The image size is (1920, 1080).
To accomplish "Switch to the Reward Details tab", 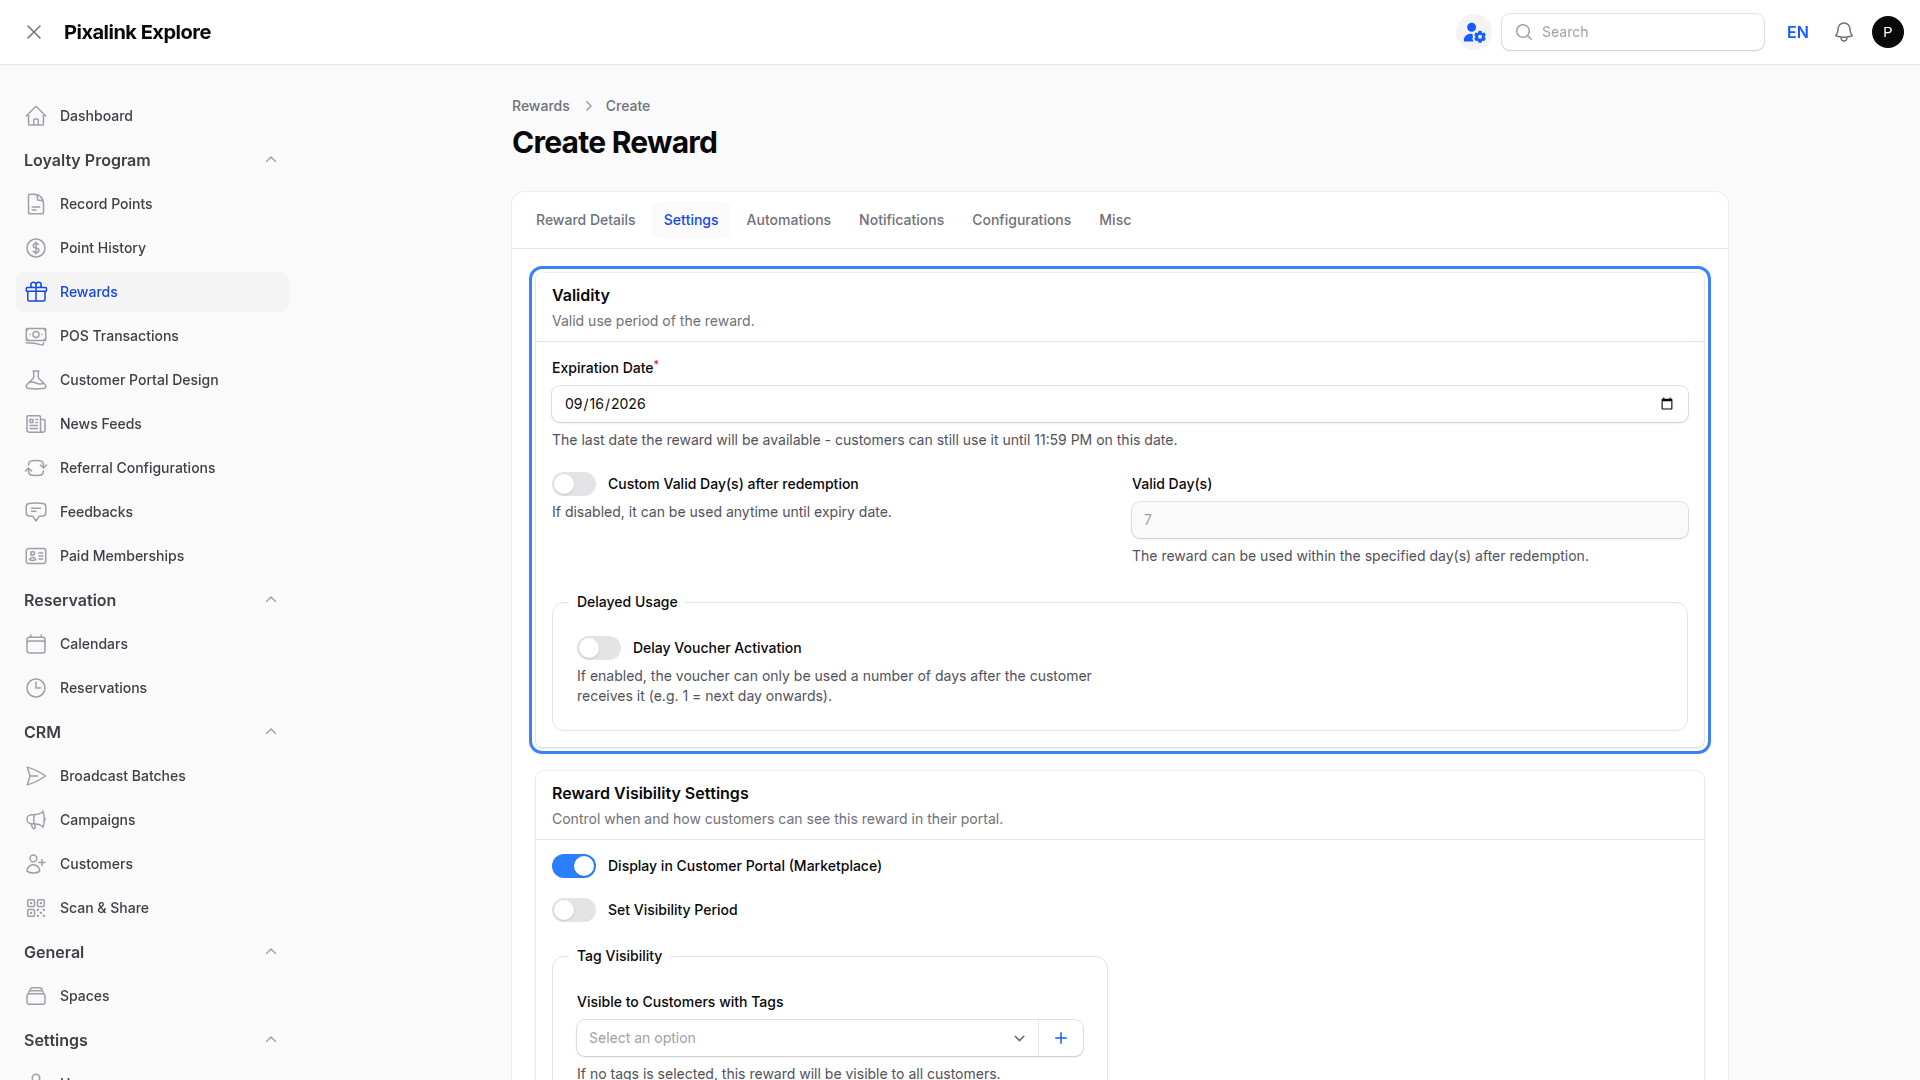I will (585, 220).
